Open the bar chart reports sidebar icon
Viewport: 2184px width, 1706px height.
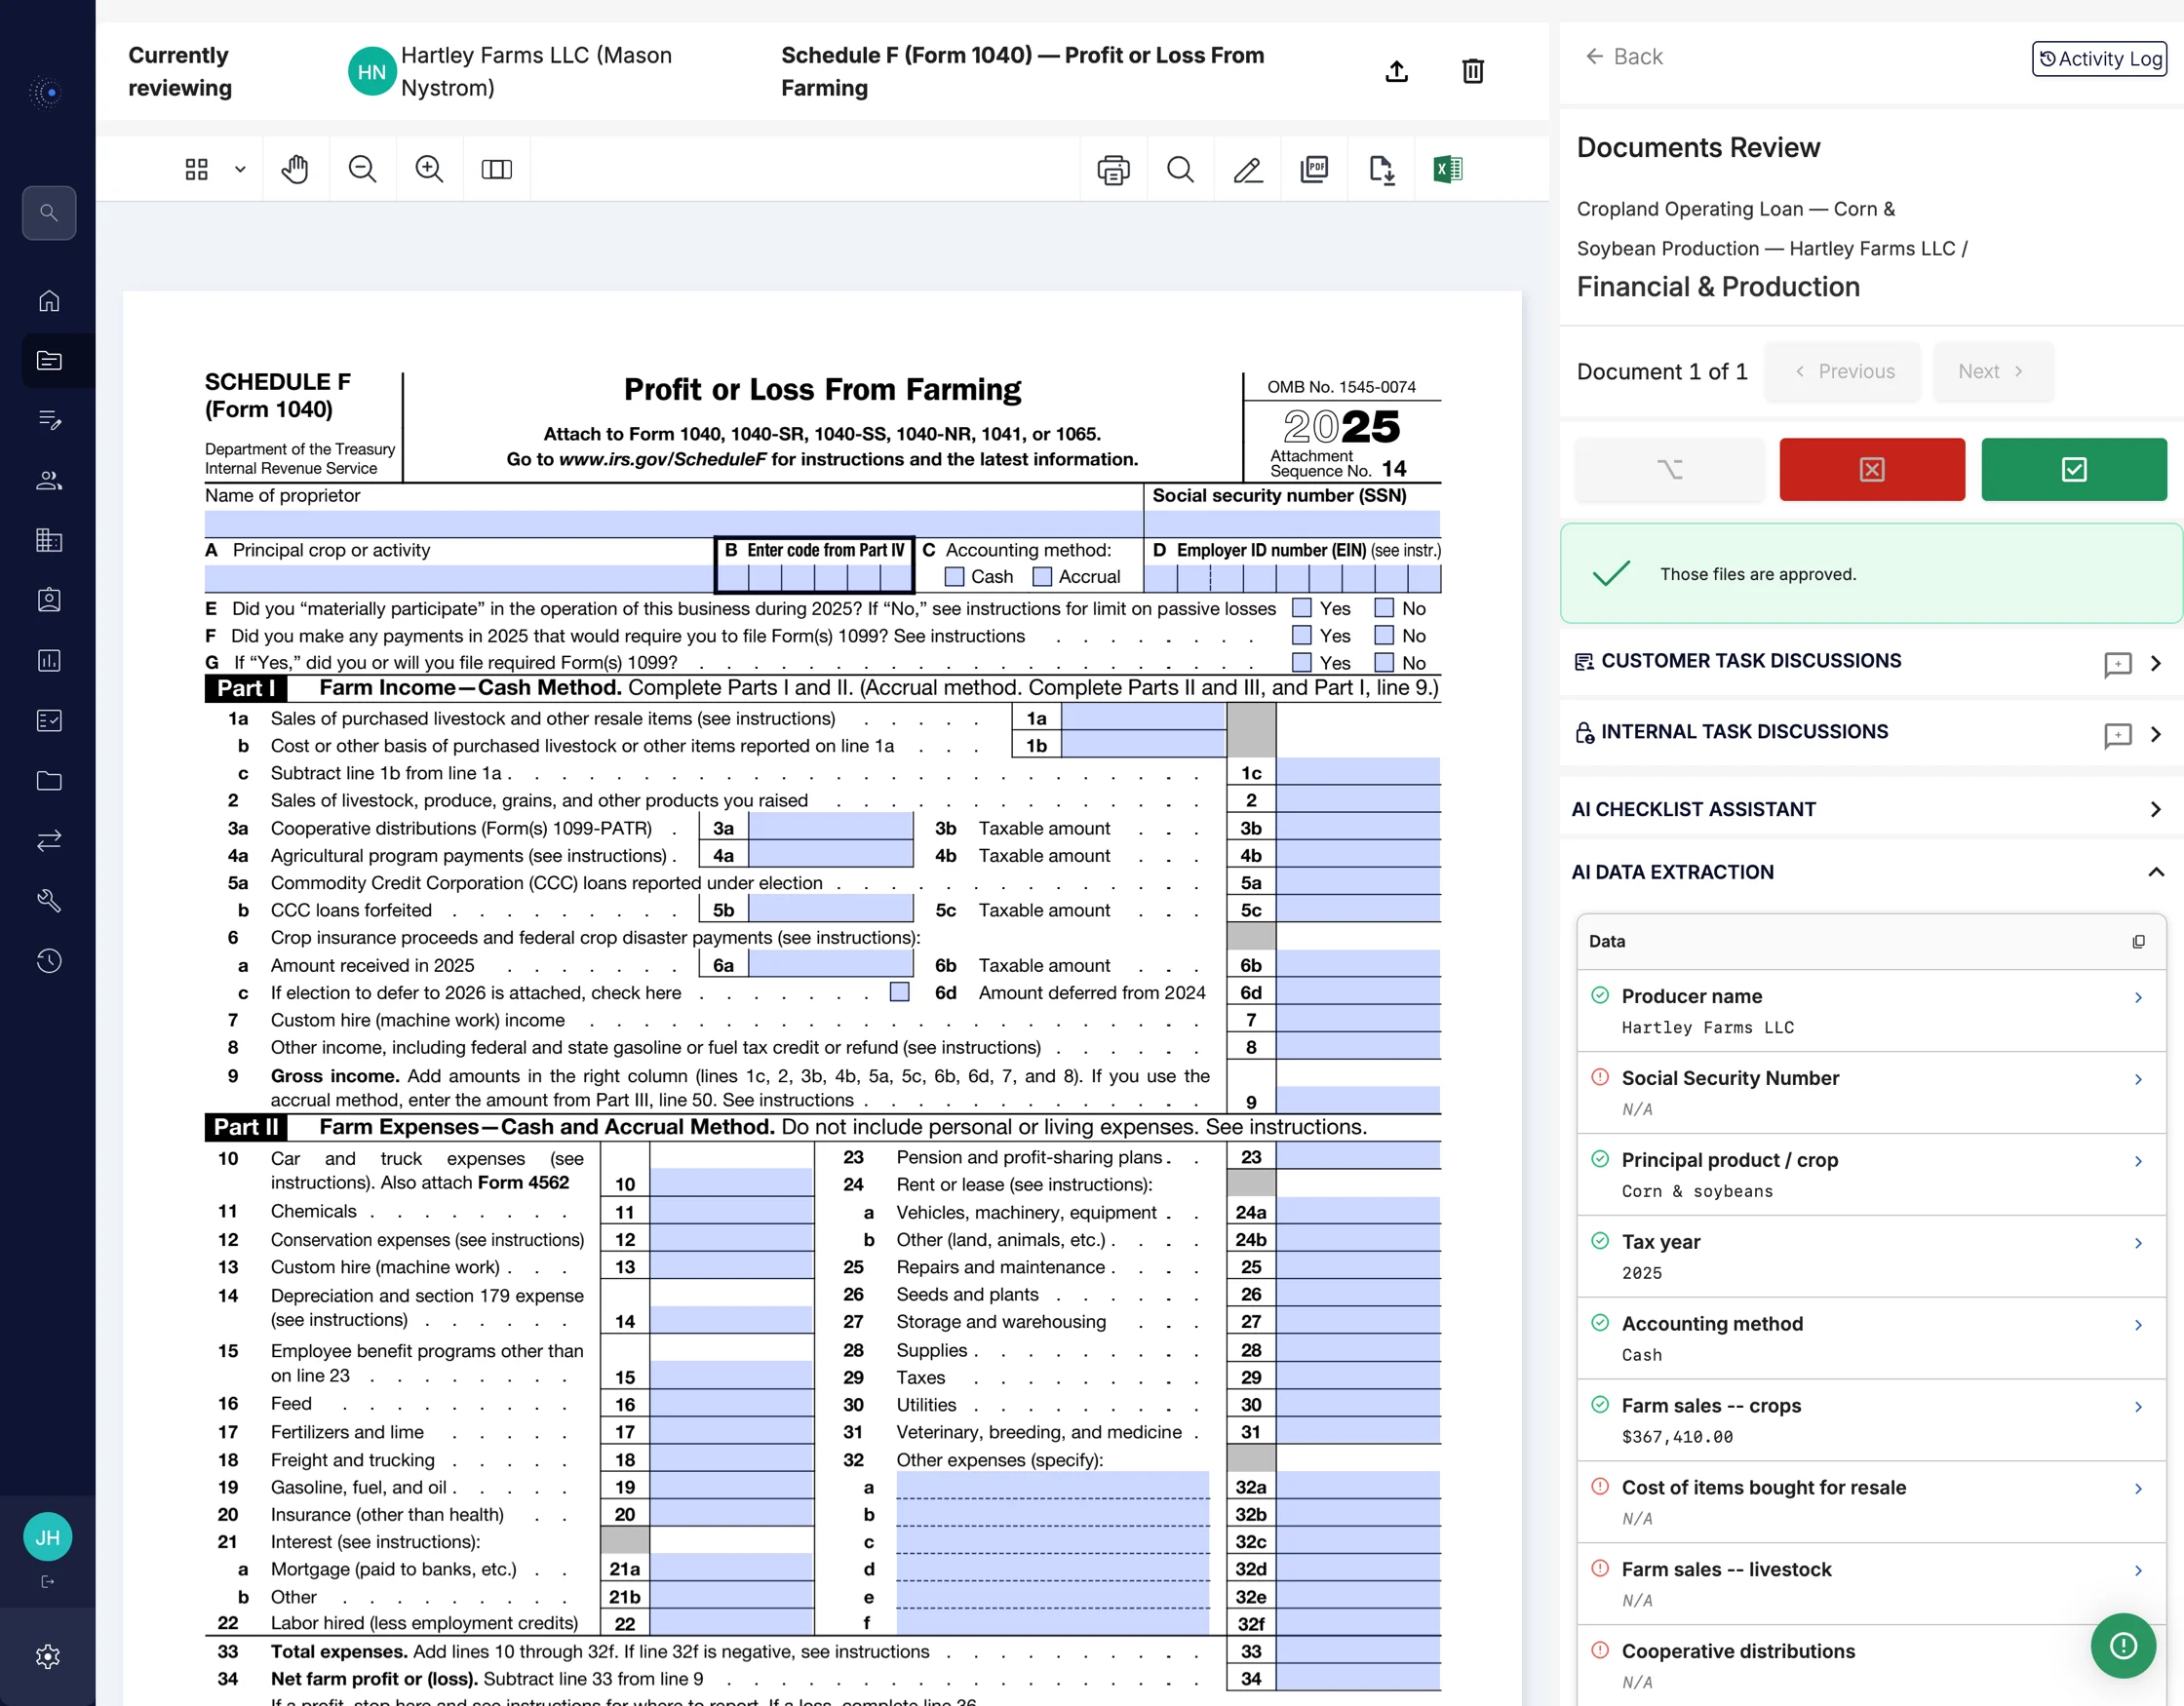(x=48, y=660)
